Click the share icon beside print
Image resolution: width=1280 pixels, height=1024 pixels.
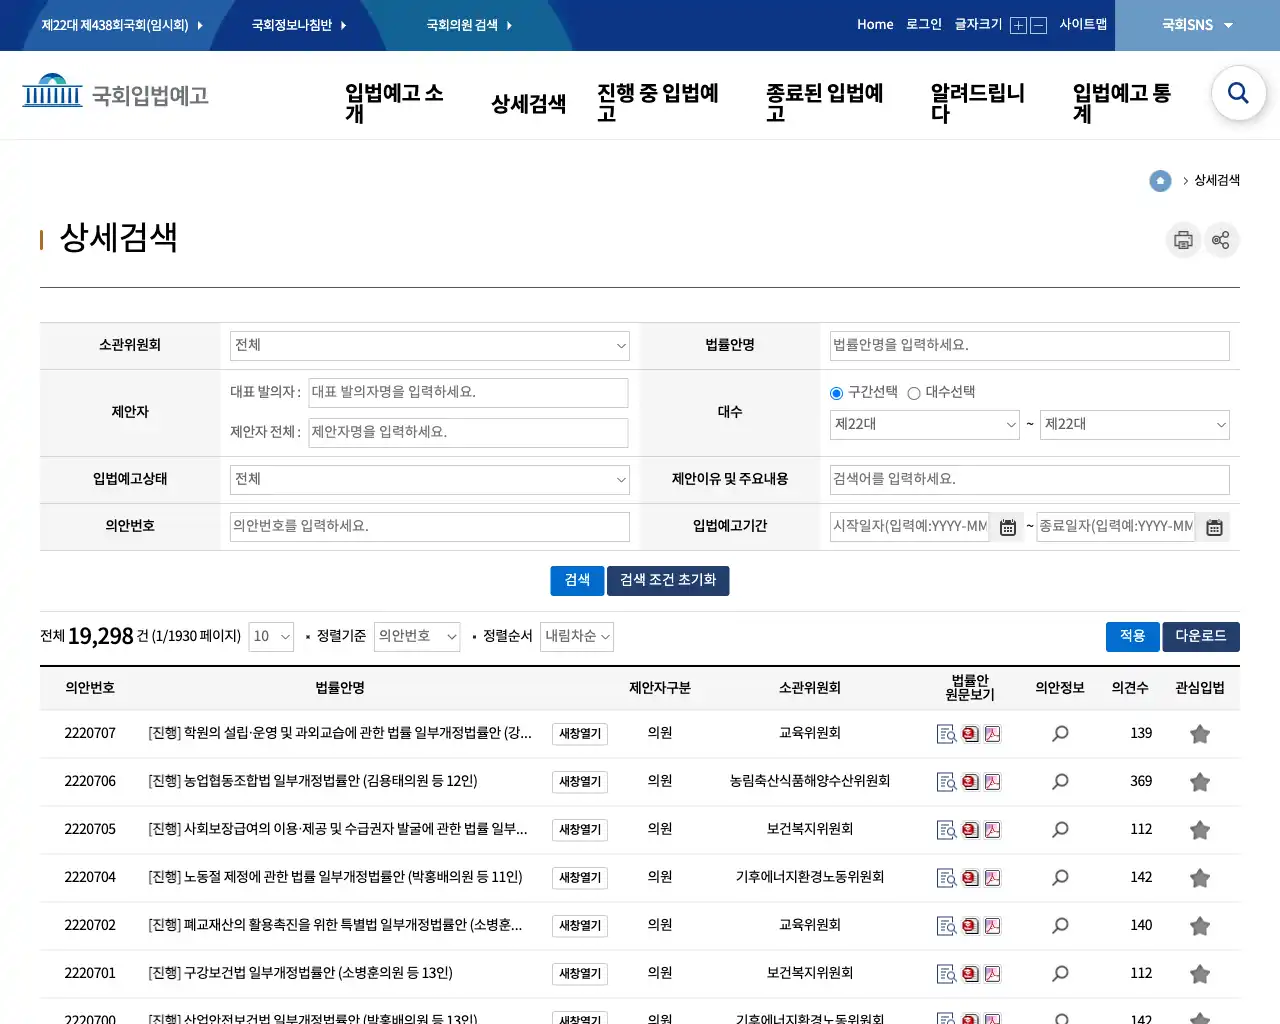[1221, 240]
